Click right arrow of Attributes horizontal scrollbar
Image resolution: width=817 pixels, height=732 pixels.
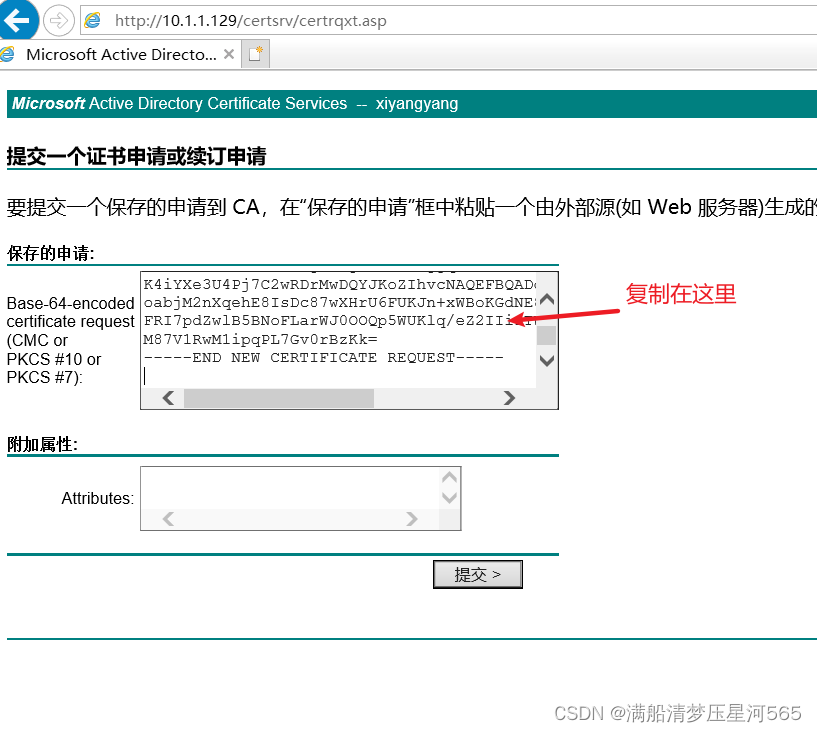412,519
